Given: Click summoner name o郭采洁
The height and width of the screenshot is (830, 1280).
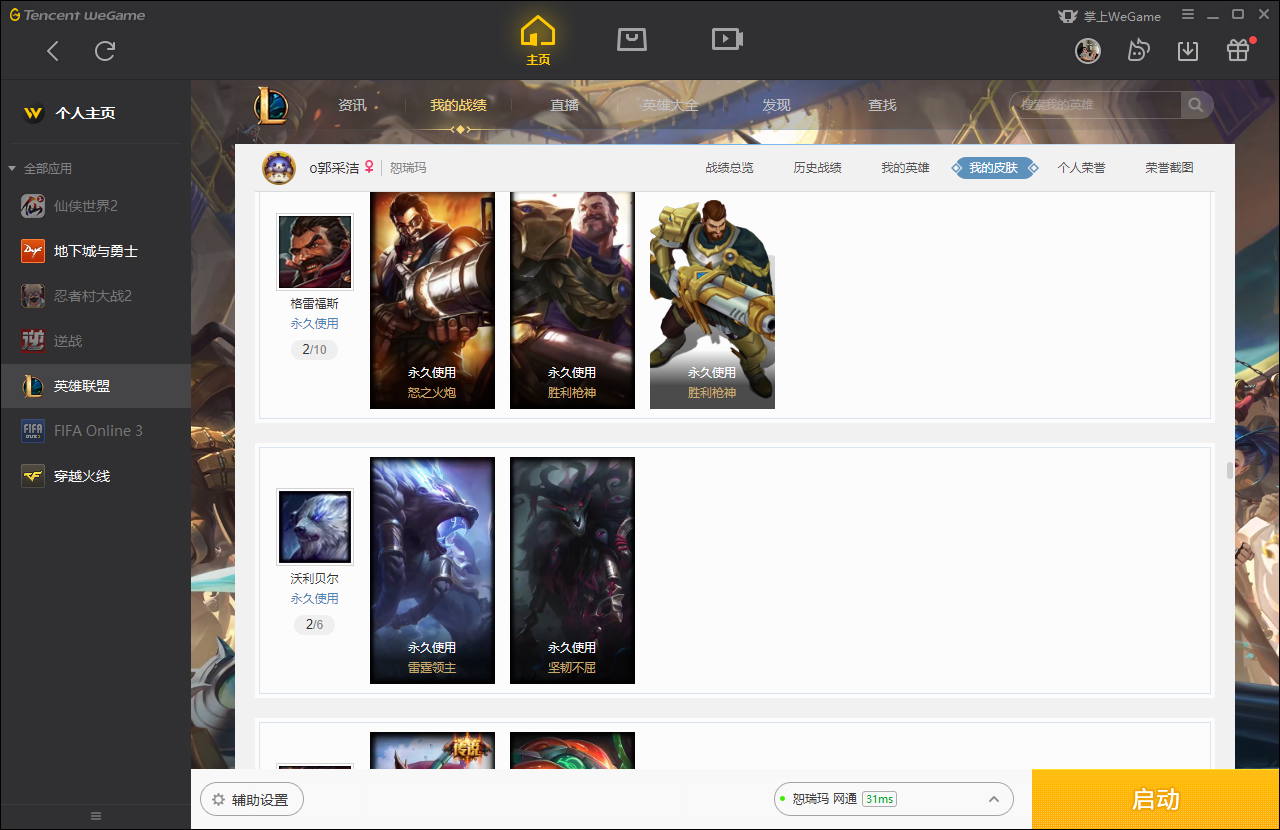Looking at the screenshot, I should click(334, 168).
